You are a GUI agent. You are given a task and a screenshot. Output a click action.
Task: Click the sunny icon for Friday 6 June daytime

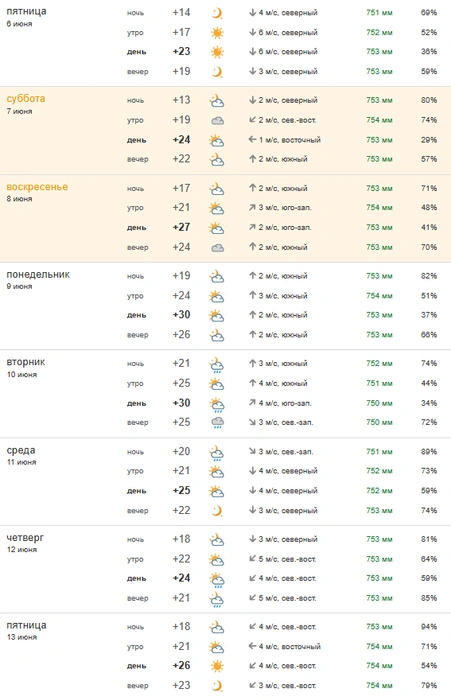click(x=217, y=52)
